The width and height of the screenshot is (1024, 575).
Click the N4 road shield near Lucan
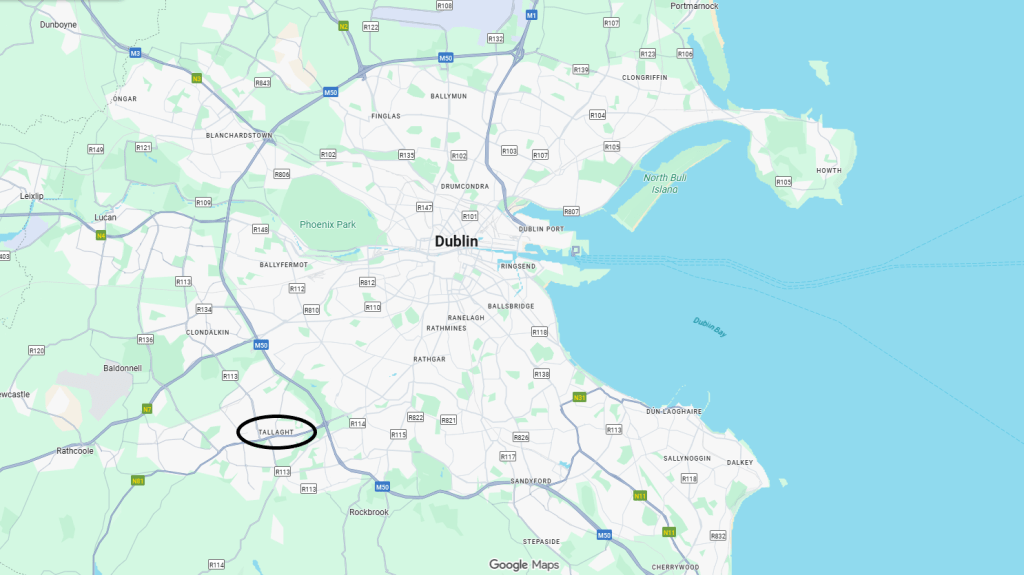pos(101,235)
